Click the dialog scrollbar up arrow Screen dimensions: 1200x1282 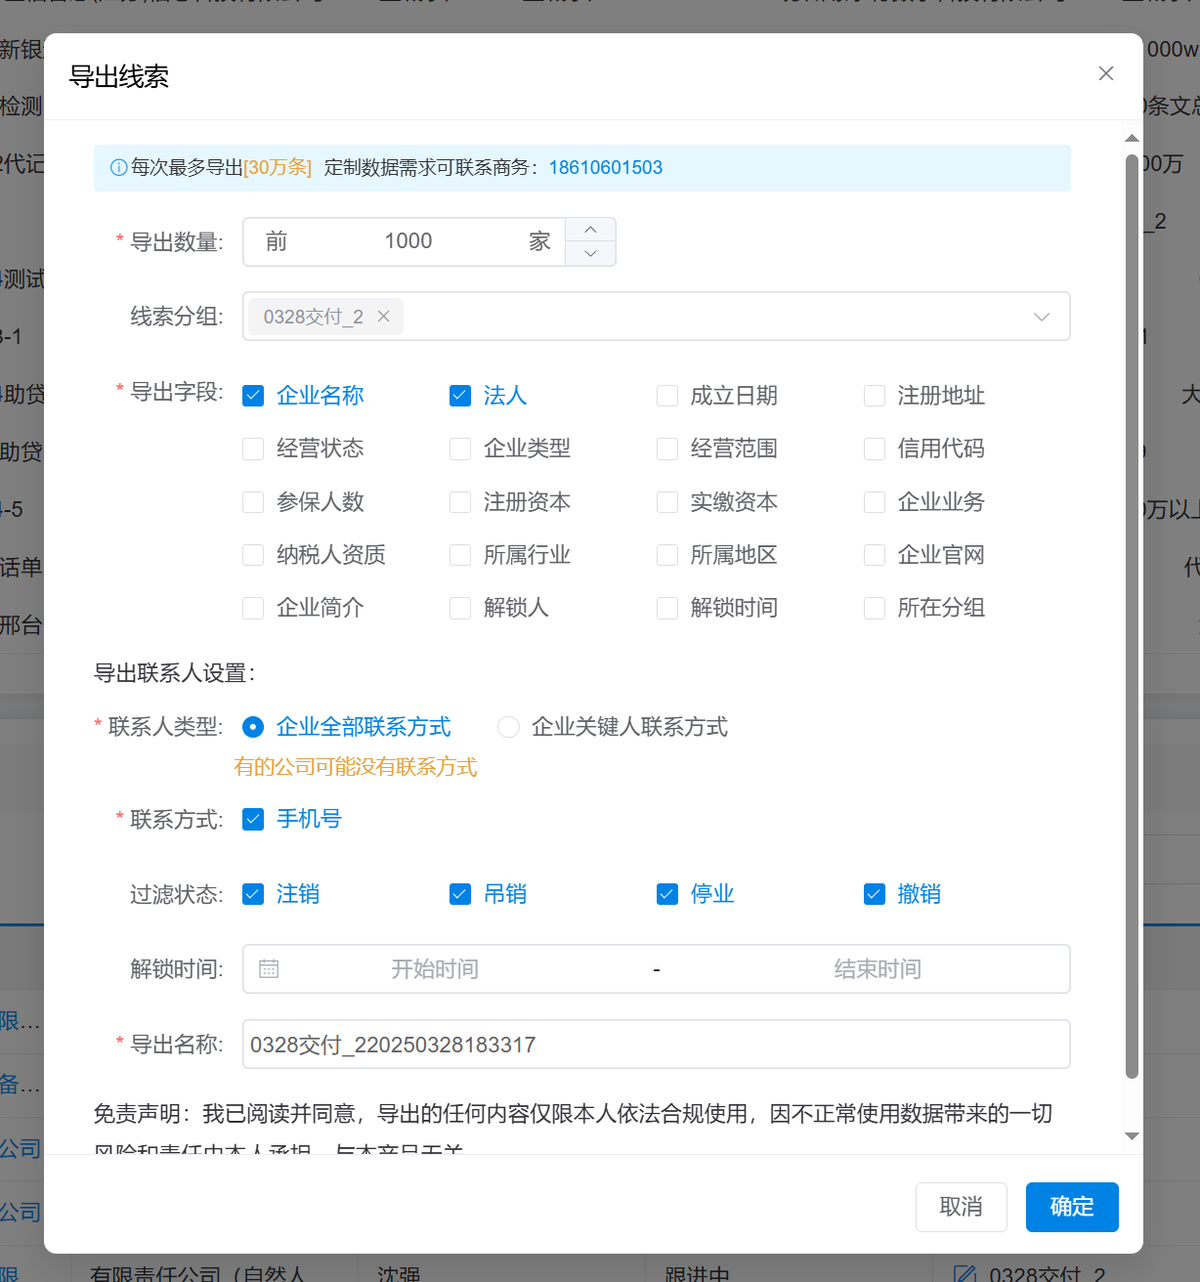pyautogui.click(x=1132, y=138)
